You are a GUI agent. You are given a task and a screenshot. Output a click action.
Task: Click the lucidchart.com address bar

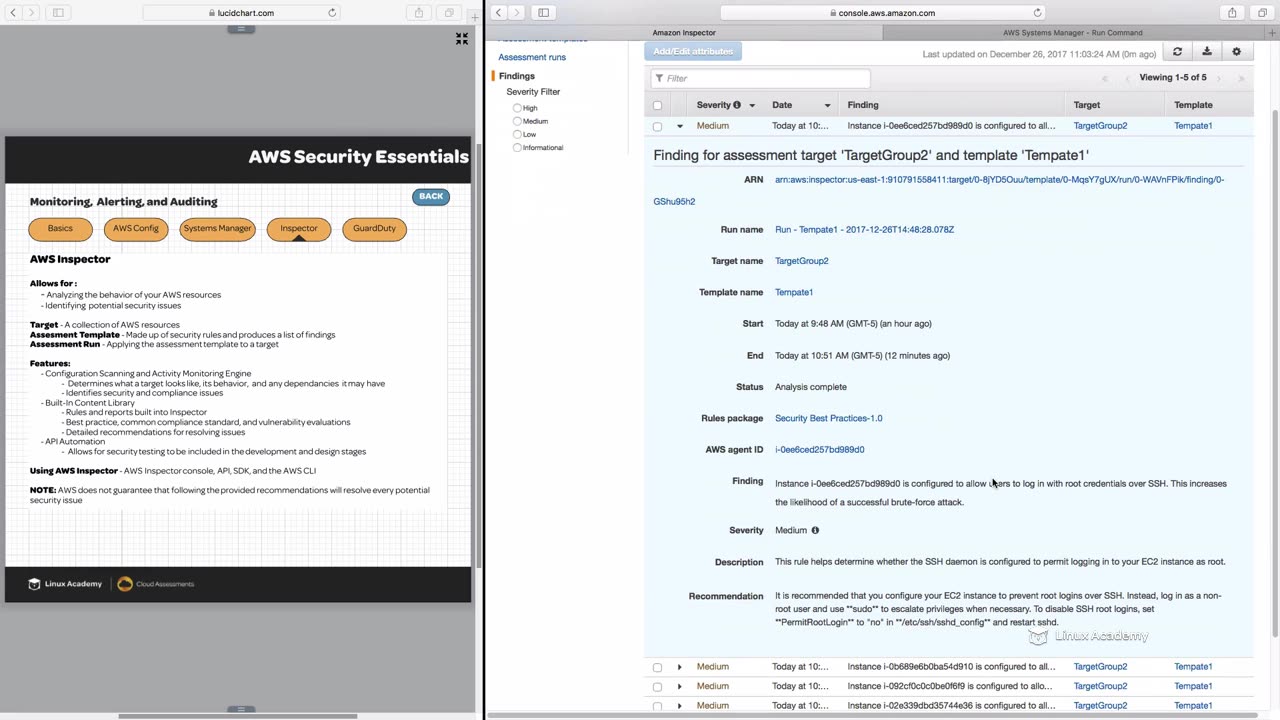pos(242,13)
